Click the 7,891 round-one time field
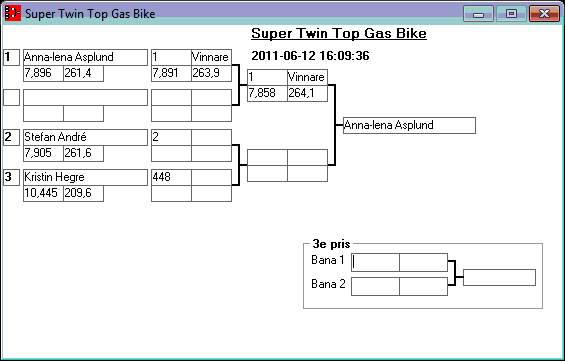565x361 pixels. [x=171, y=73]
